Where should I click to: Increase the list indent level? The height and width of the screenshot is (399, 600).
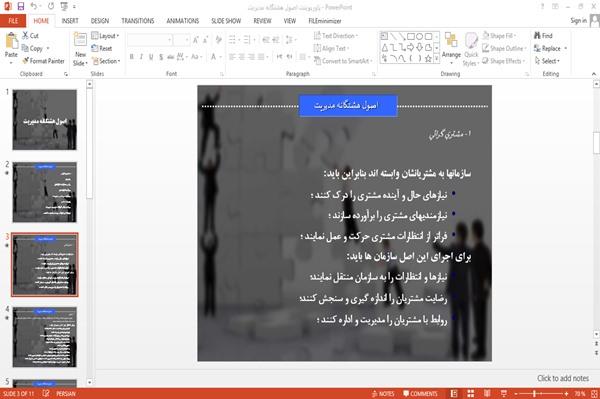click(276, 39)
